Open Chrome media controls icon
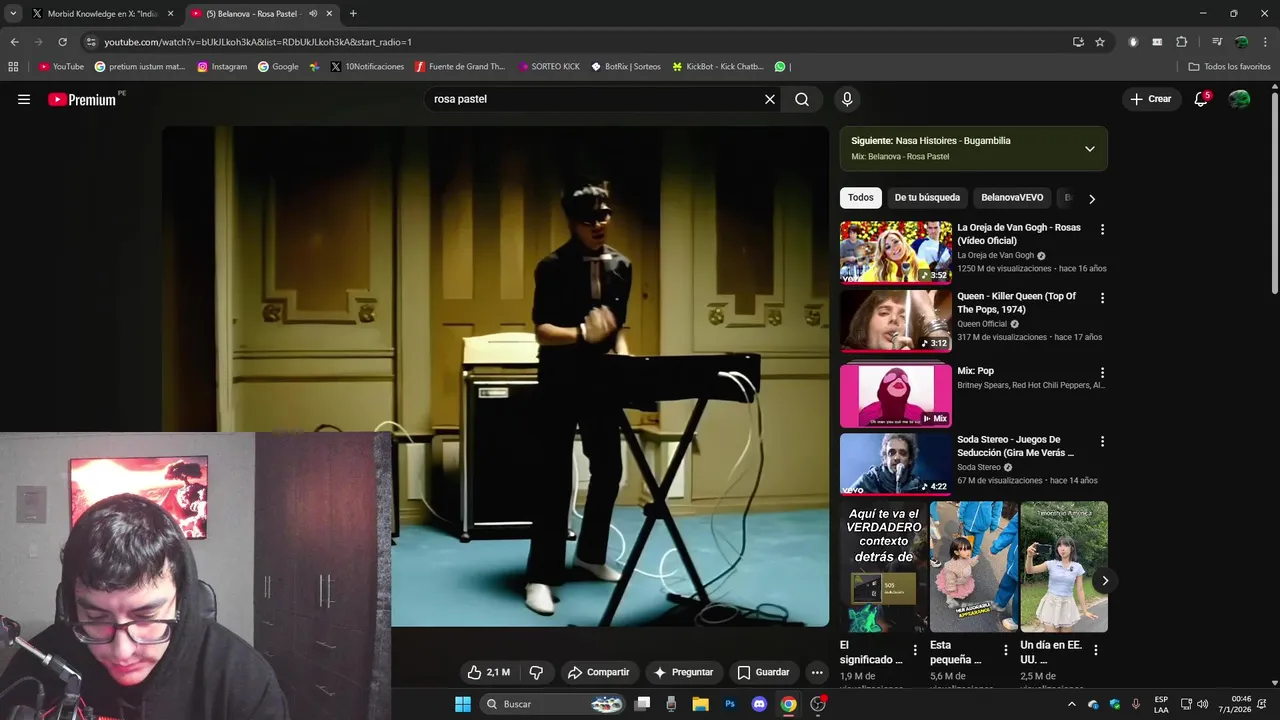1280x720 pixels. click(x=1217, y=42)
